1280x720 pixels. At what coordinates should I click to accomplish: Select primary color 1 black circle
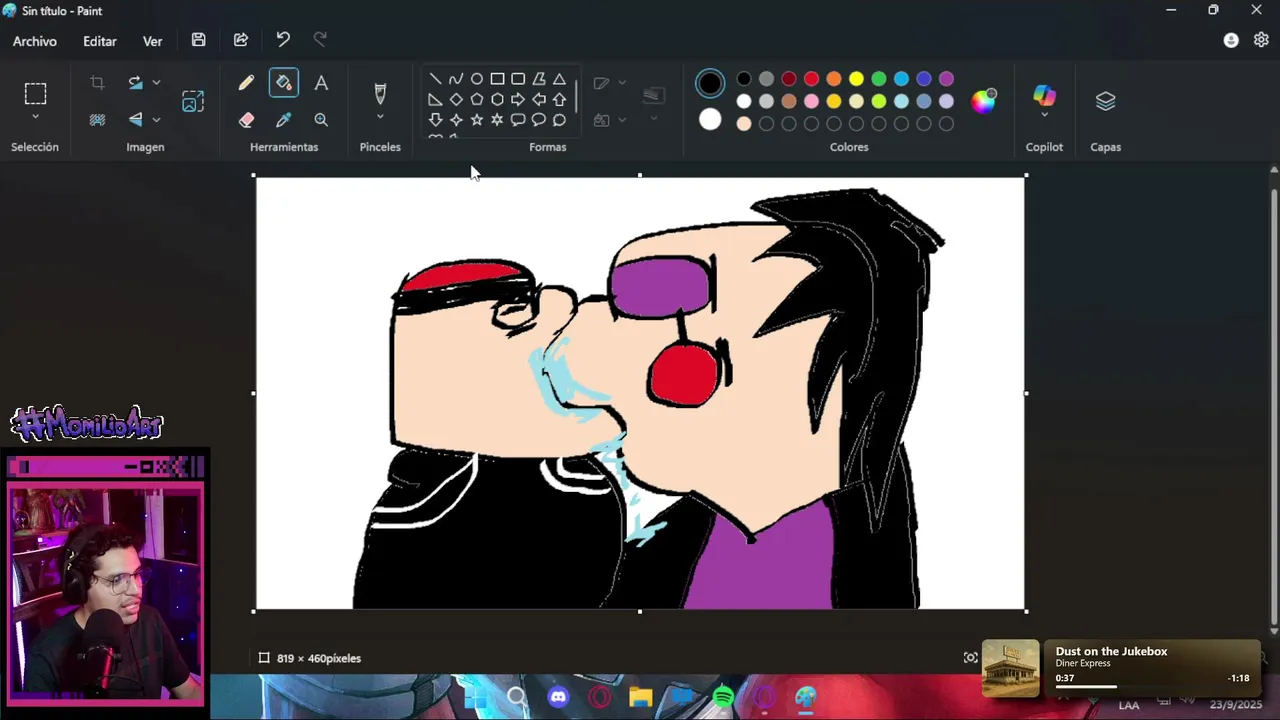coord(710,83)
